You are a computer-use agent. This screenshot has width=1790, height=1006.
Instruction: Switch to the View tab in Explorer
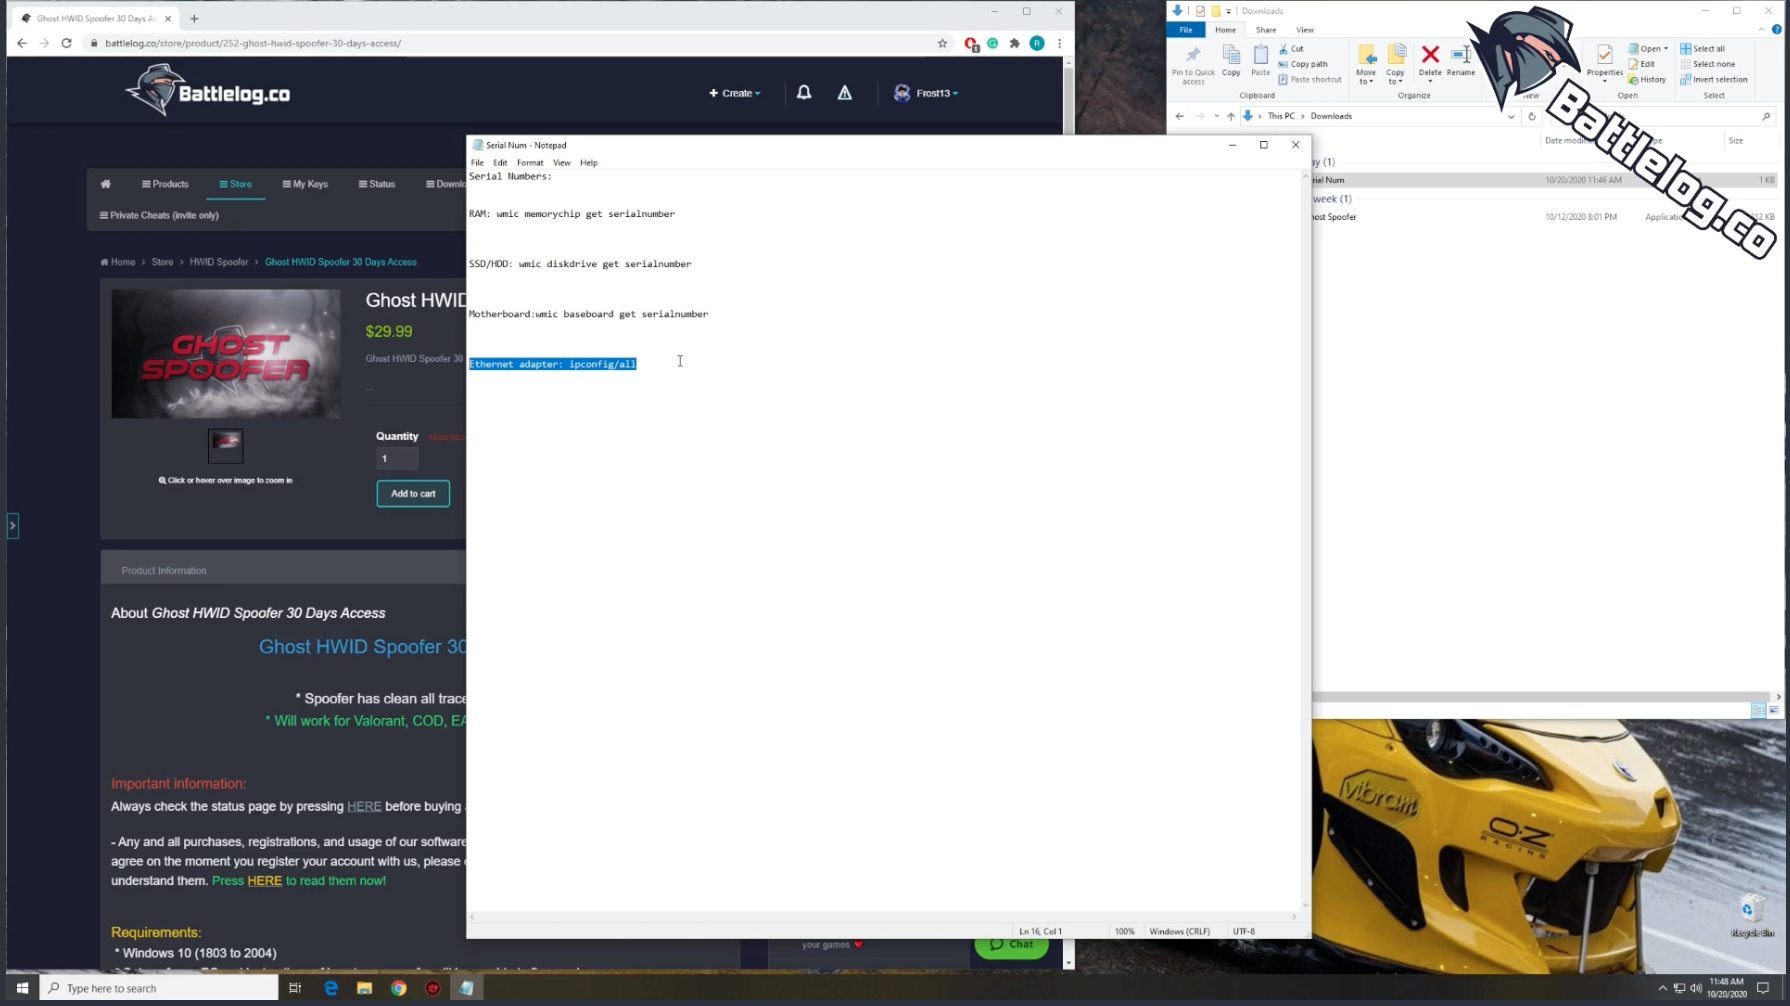click(x=1305, y=30)
